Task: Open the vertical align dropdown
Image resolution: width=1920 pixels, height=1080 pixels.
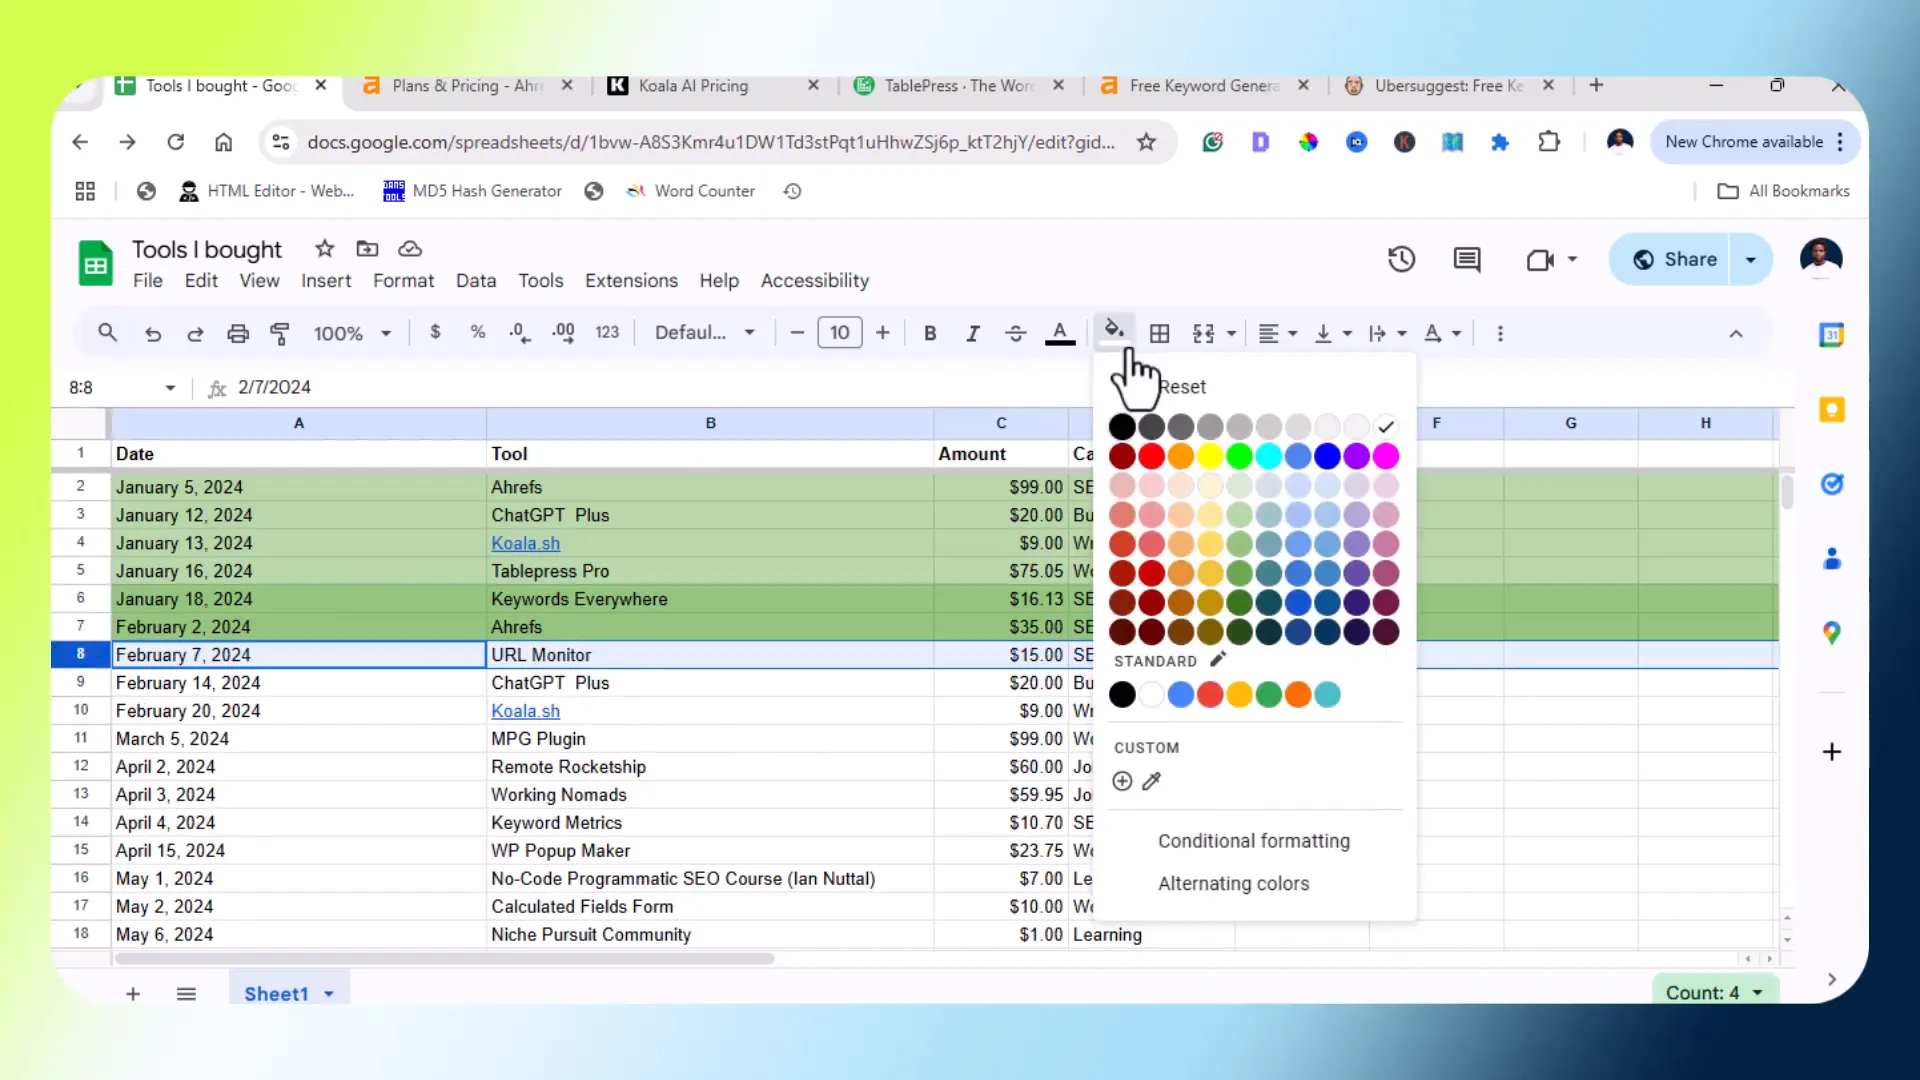Action: point(1333,334)
